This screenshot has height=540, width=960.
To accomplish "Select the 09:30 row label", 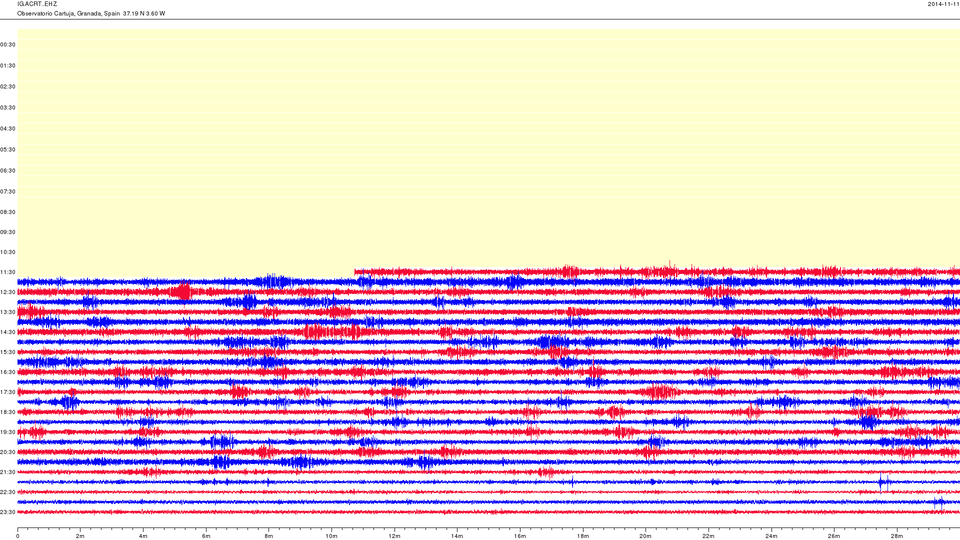I will click(x=8, y=232).
